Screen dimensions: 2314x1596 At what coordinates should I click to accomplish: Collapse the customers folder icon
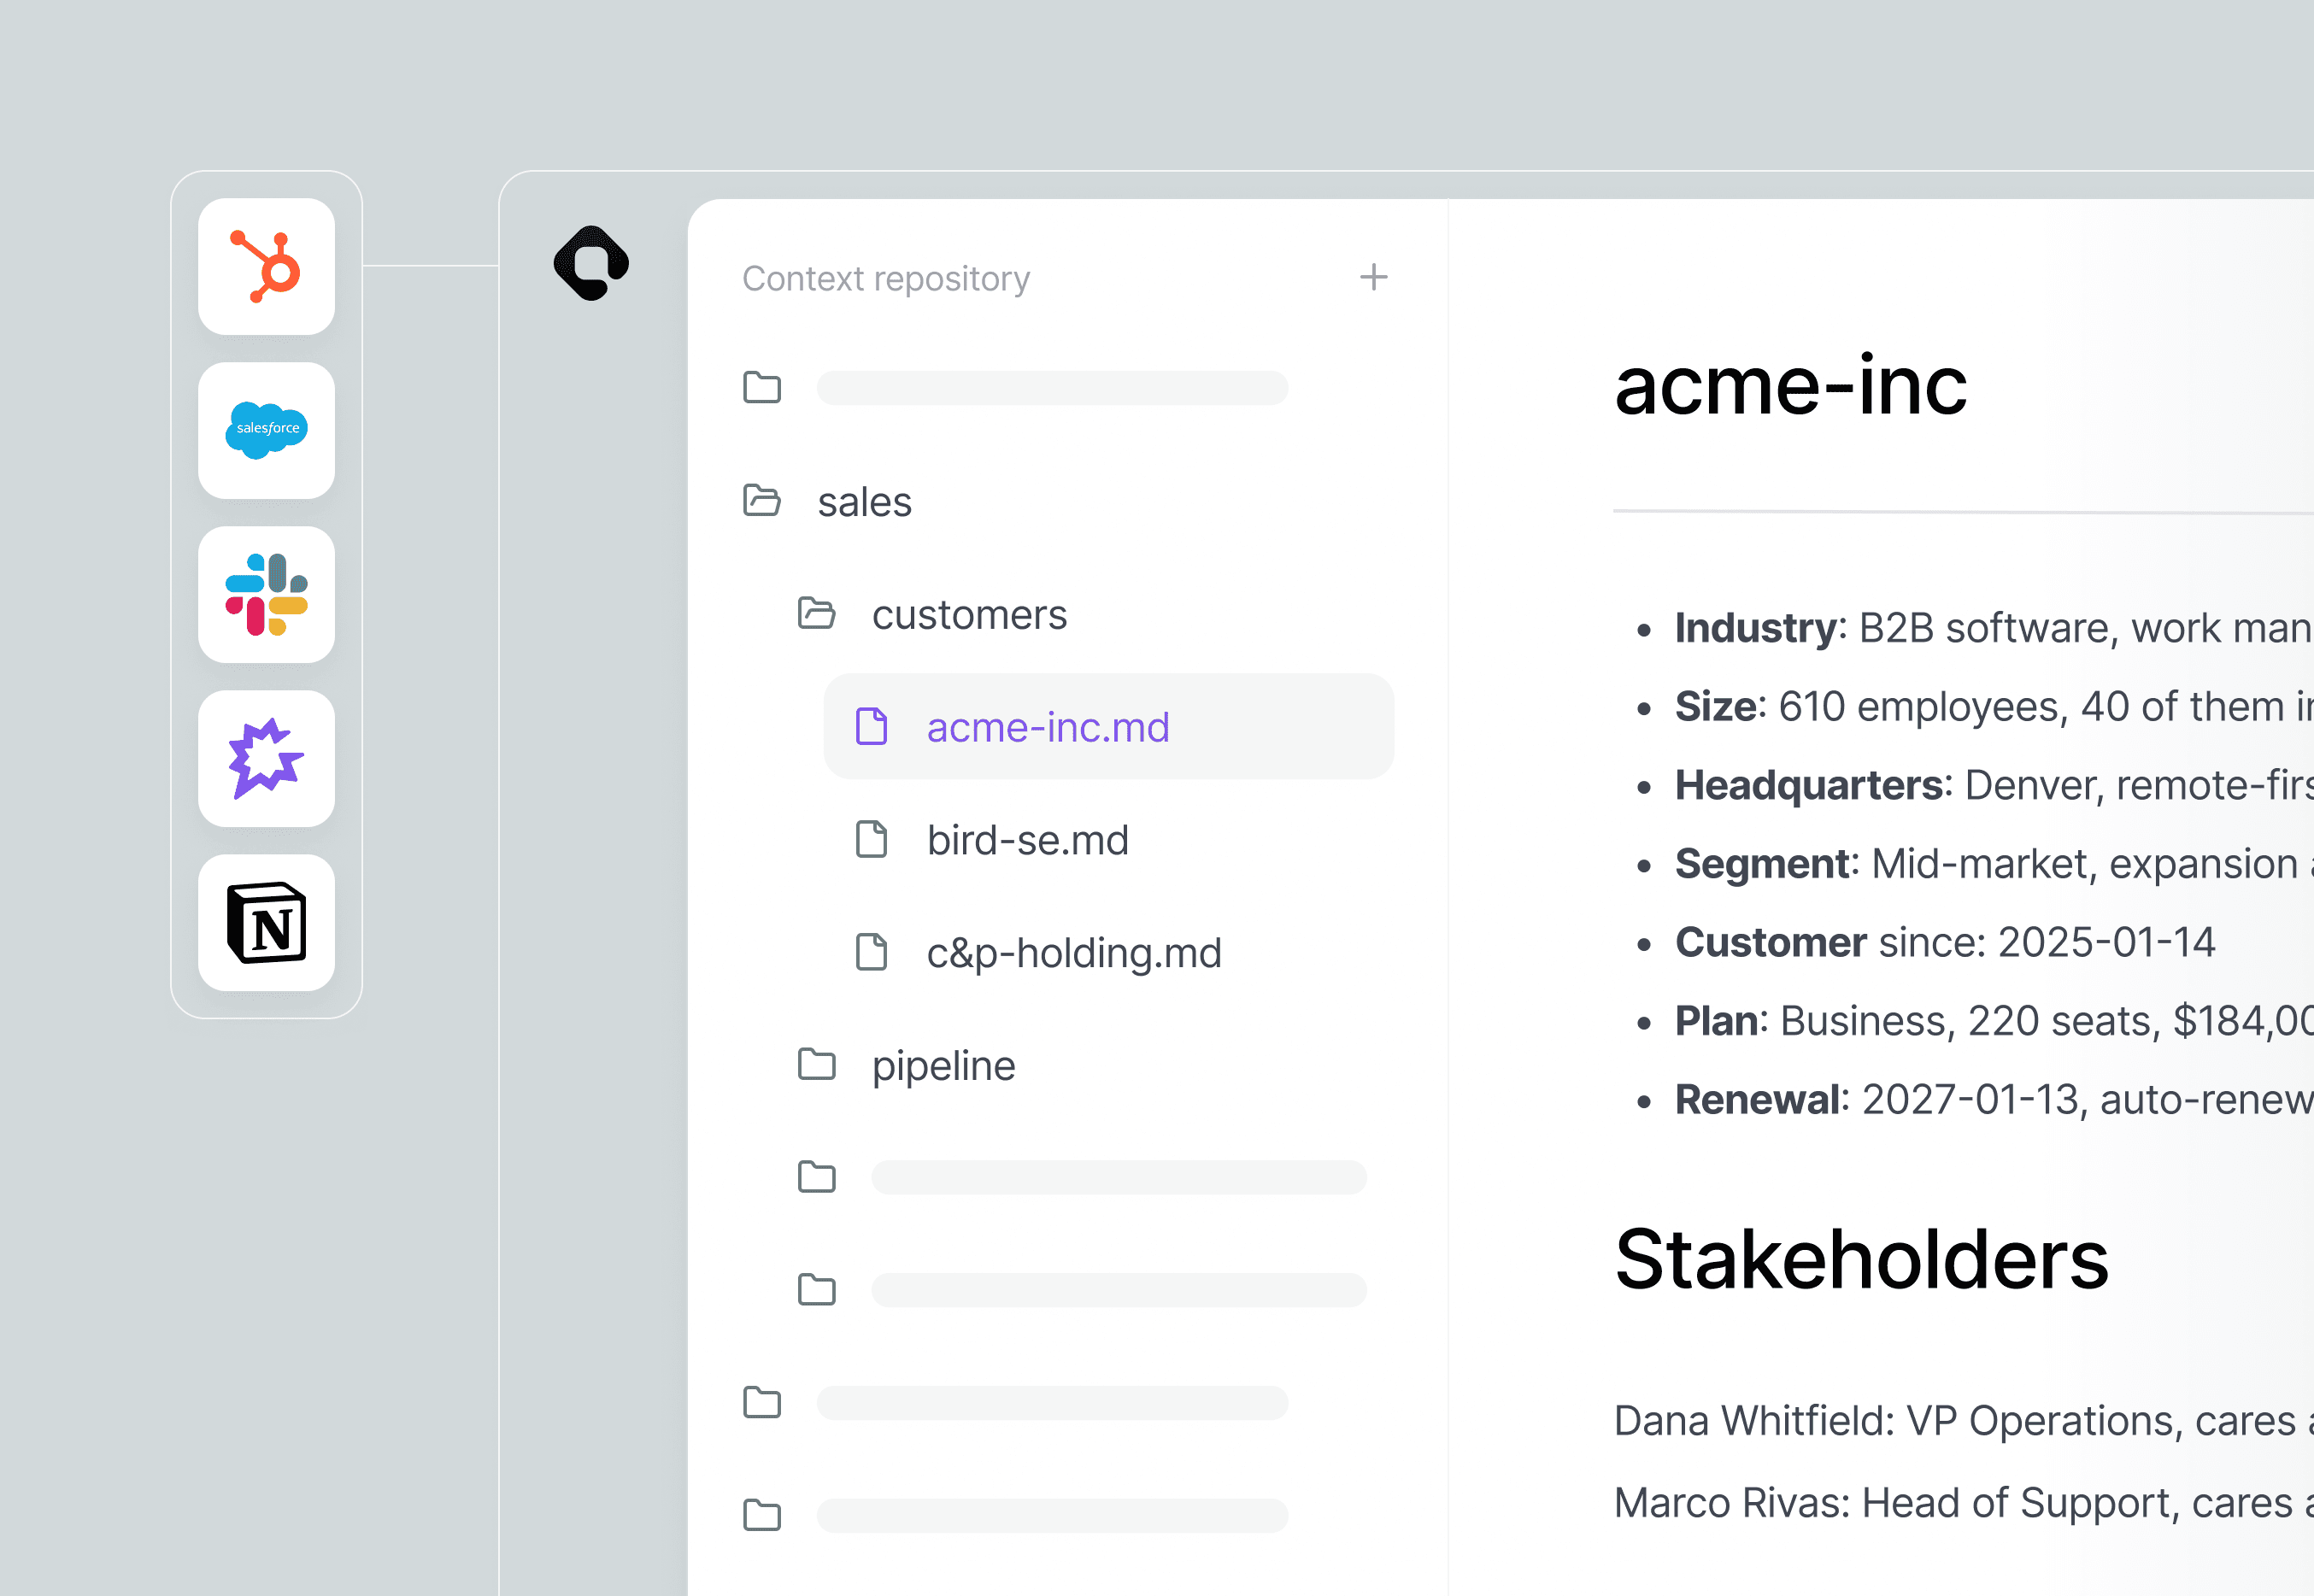[x=816, y=613]
